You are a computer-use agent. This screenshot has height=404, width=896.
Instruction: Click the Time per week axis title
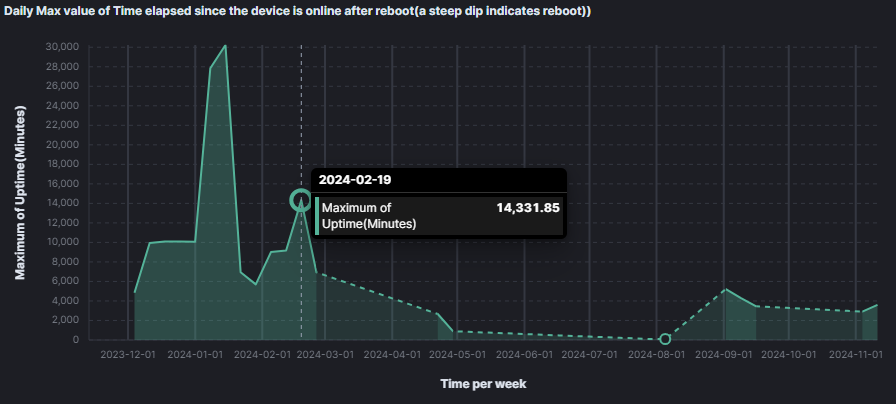[483, 383]
